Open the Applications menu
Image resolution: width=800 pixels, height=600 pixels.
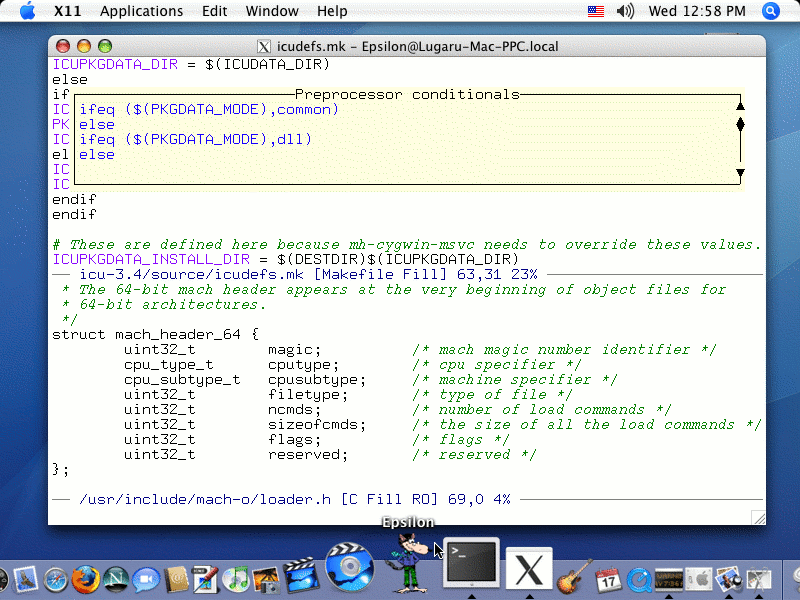click(x=141, y=11)
